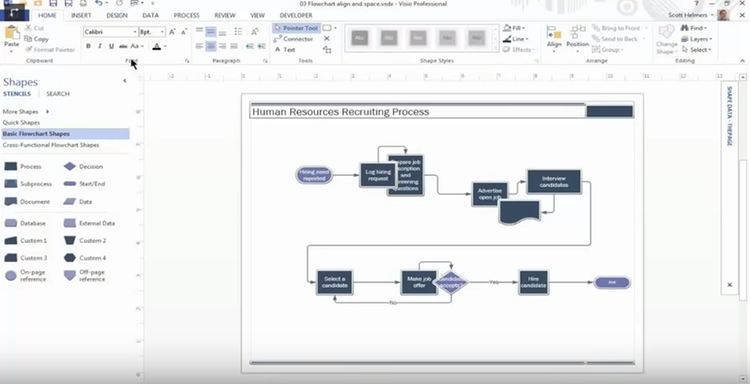Switch to SEARCH in Shapes pane
750x384 pixels.
tap(58, 94)
